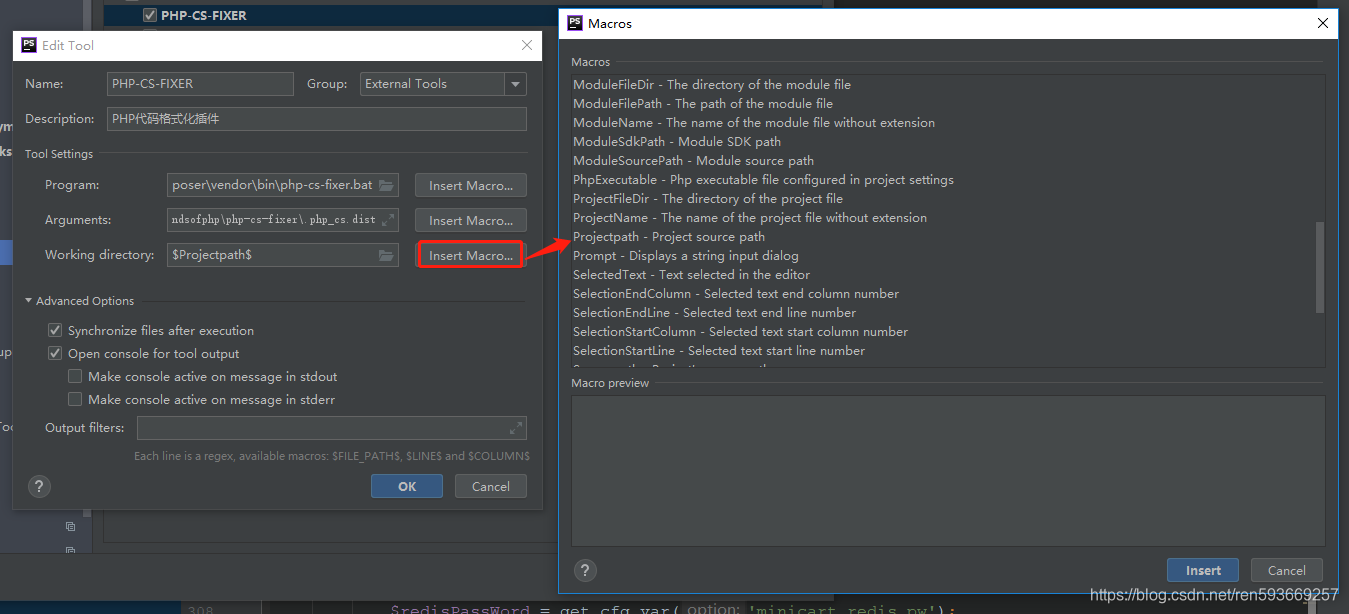Expand the Output filters field using its arrow icon
Viewport: 1349px width, 614px height.
pyautogui.click(x=517, y=427)
